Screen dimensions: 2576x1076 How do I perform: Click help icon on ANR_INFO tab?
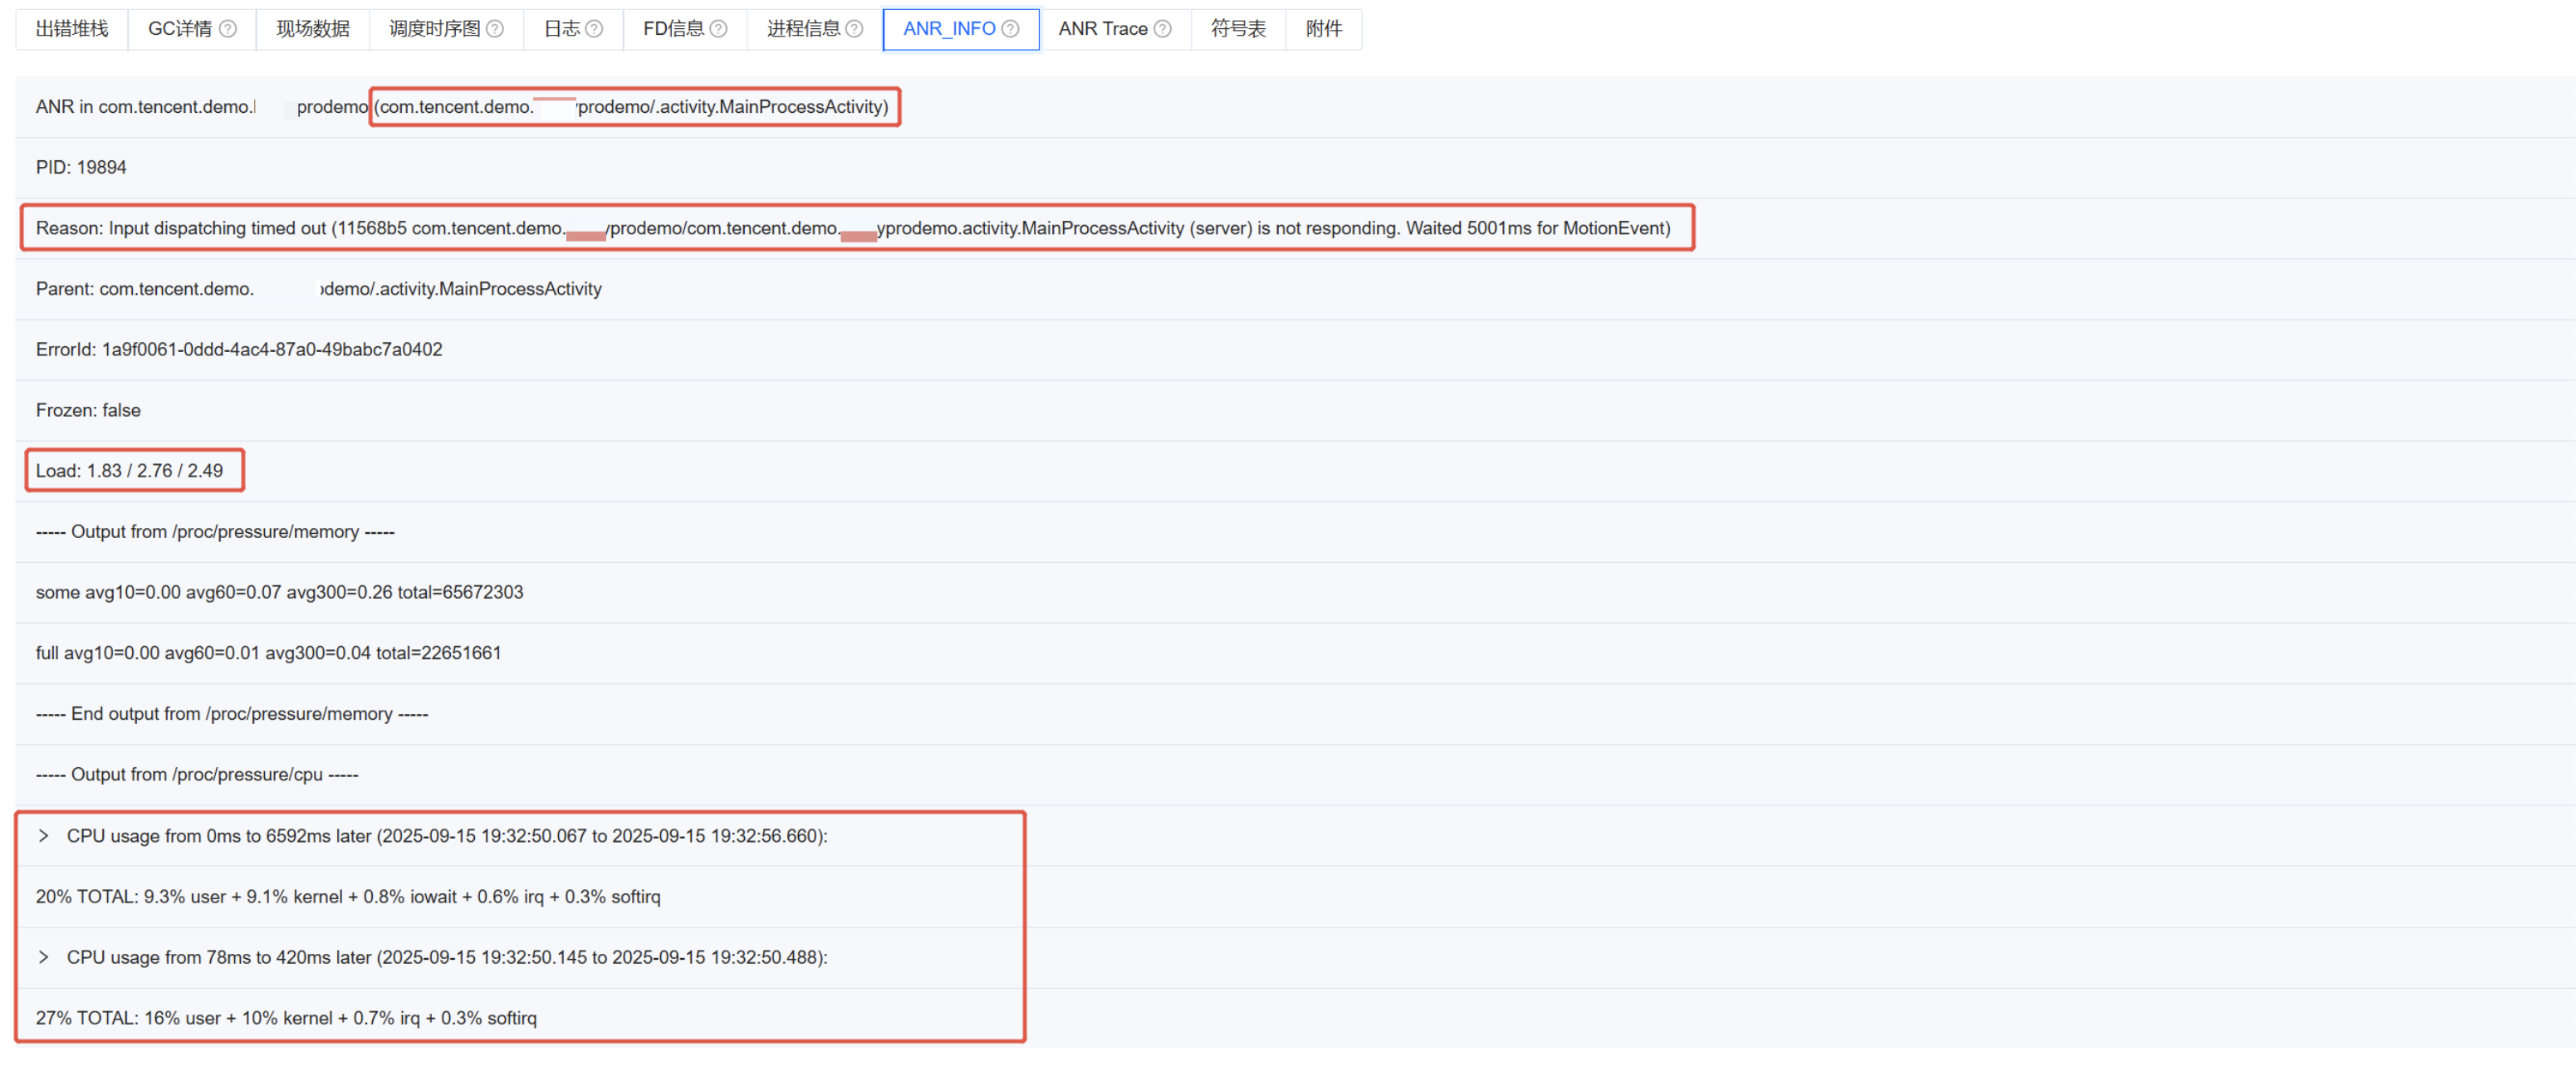[x=1010, y=29]
